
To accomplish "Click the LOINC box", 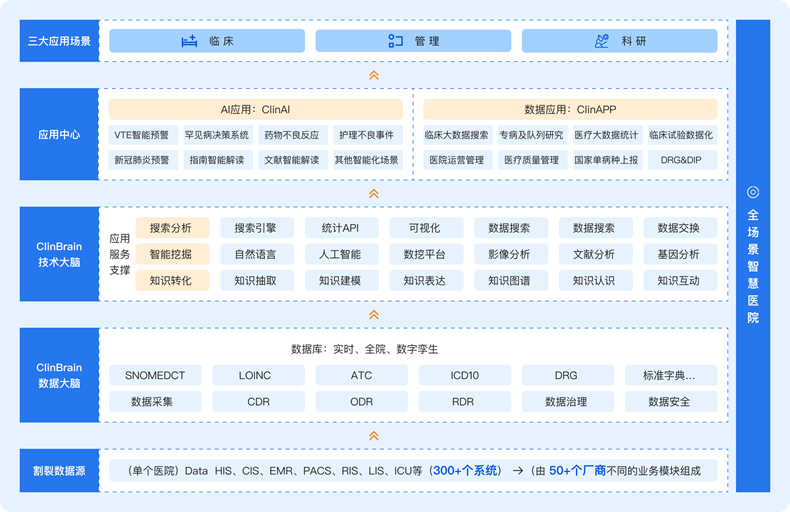I will click(258, 375).
